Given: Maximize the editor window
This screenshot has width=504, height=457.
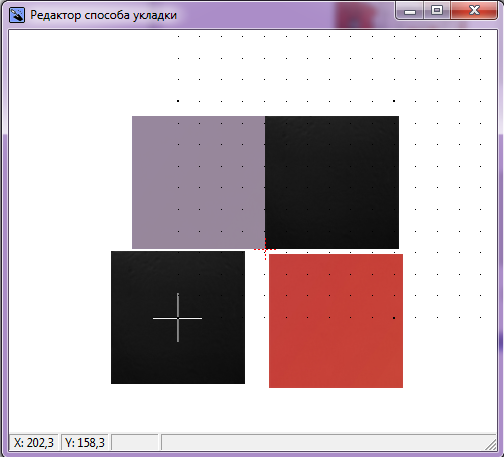Looking at the screenshot, I should 437,11.
